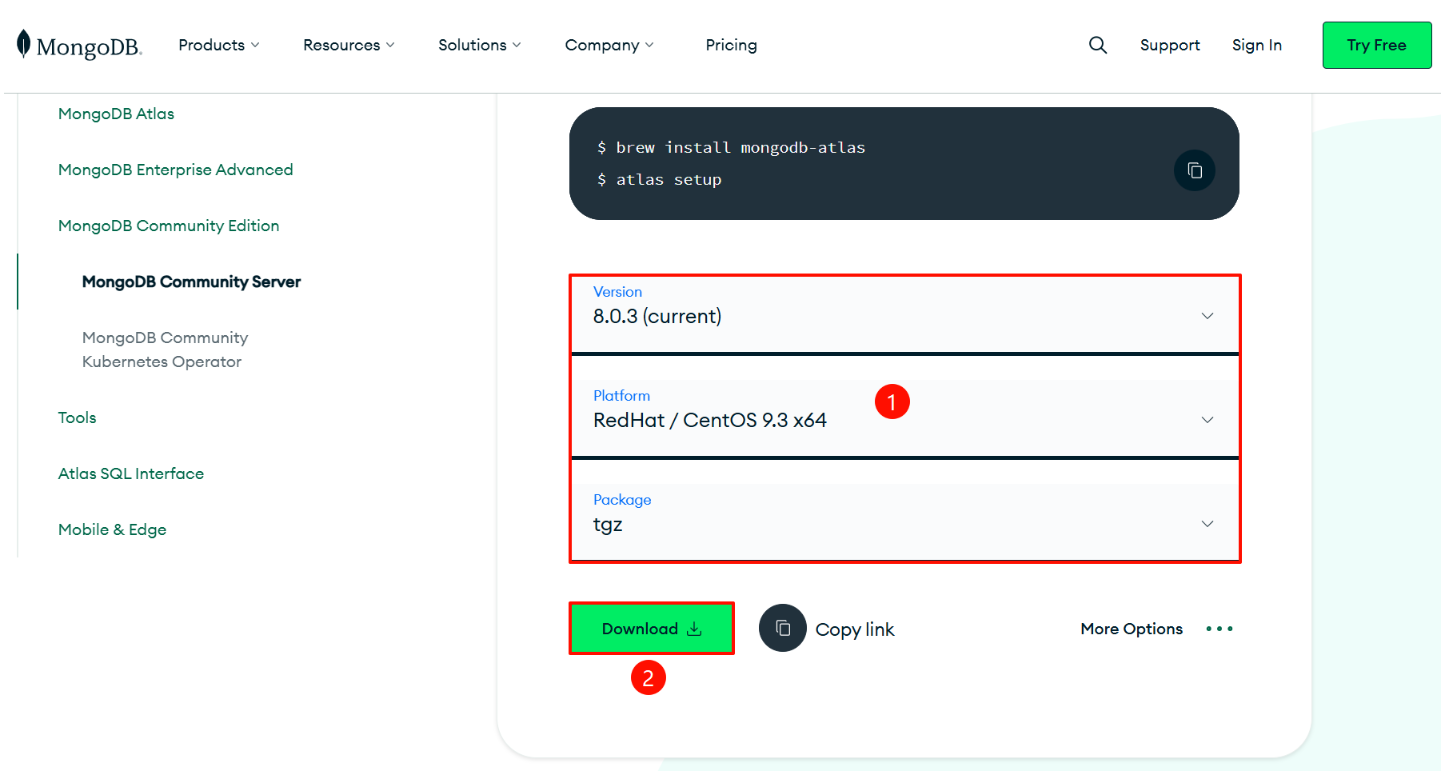Open the Support link
The width and height of the screenshot is (1450, 781).
1170,45
